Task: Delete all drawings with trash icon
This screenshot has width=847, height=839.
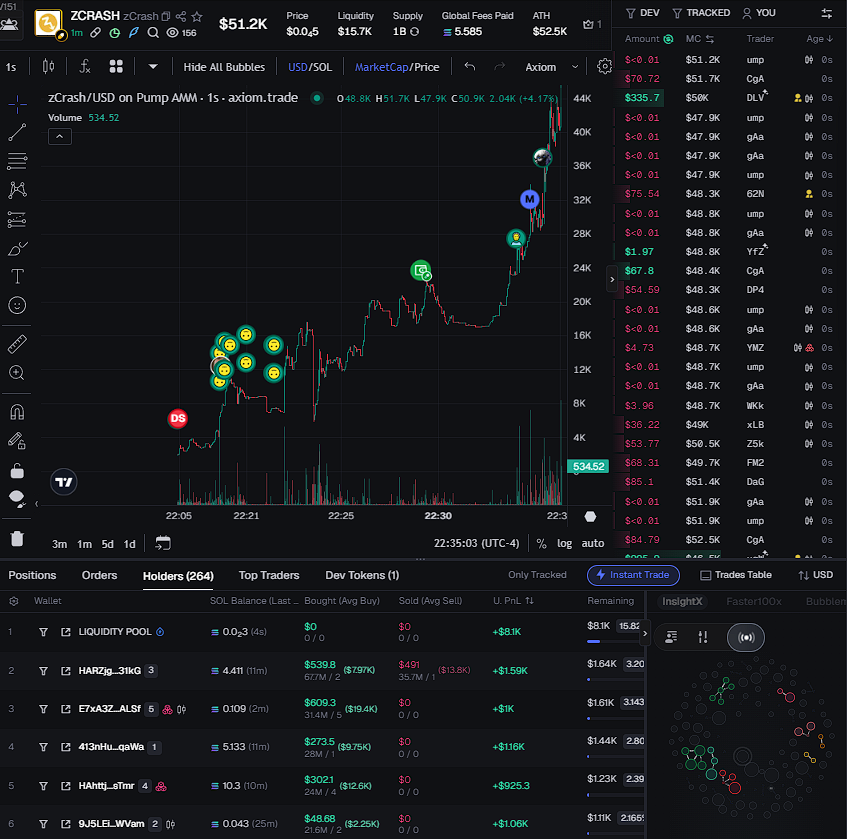Action: (17, 538)
